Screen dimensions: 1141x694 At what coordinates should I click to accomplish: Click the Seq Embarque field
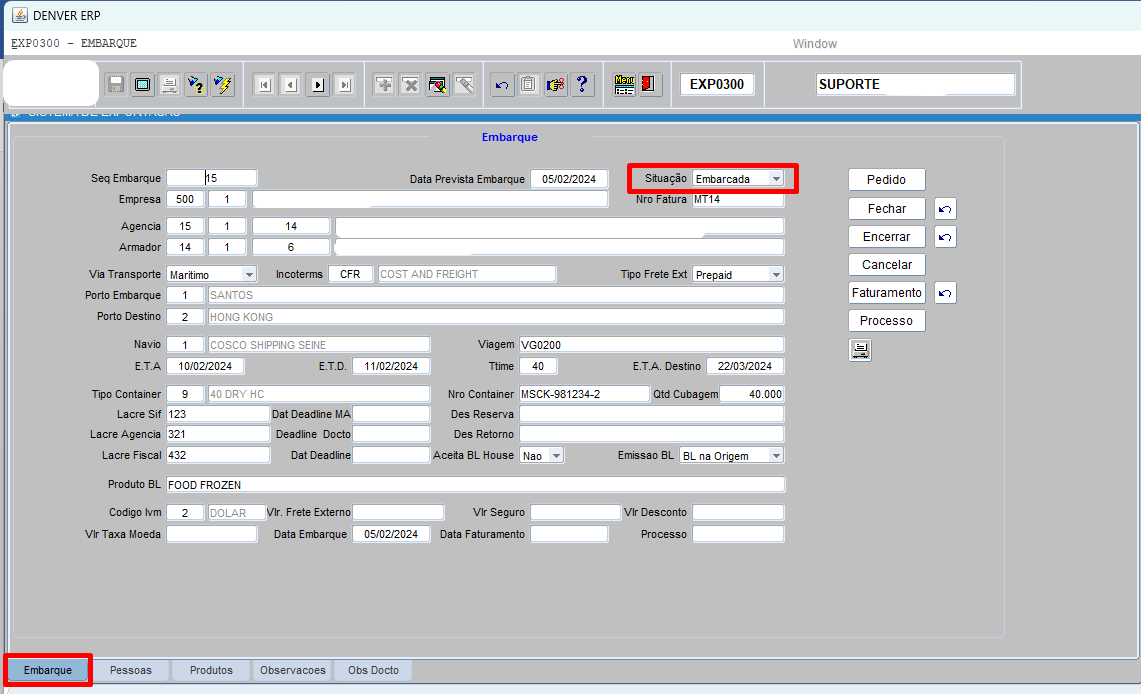tap(212, 178)
